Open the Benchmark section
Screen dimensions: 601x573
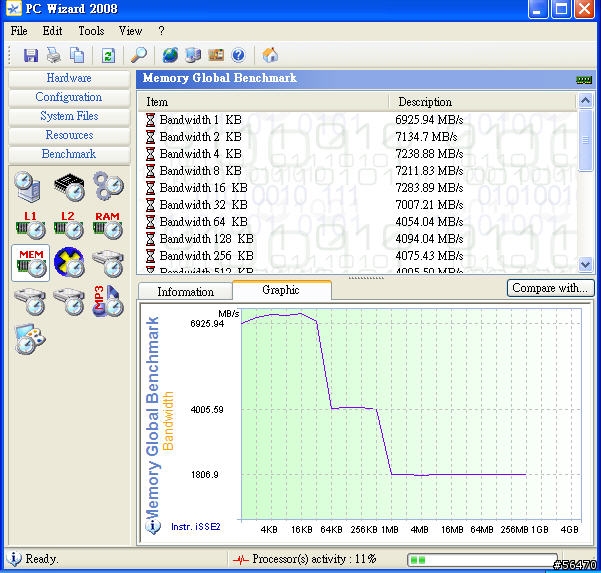69,154
